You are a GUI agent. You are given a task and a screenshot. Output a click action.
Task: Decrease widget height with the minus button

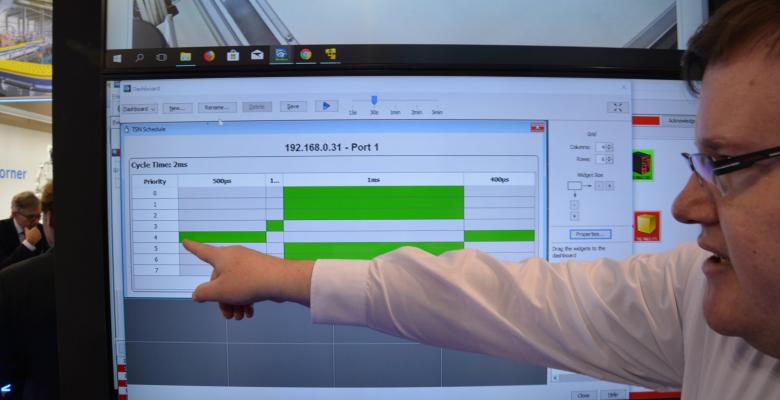(575, 205)
